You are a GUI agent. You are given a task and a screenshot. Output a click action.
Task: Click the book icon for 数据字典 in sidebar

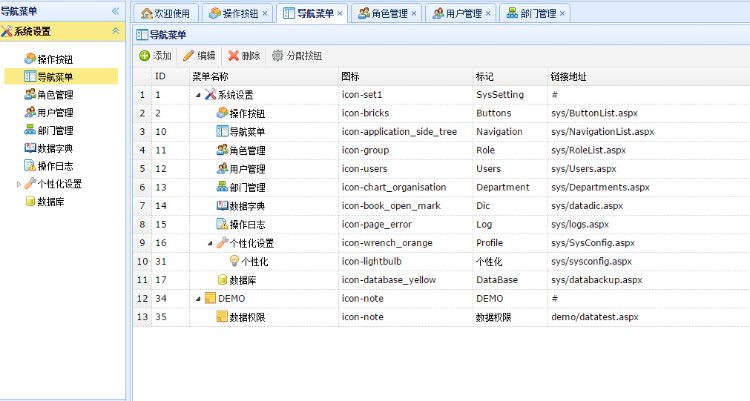point(30,147)
